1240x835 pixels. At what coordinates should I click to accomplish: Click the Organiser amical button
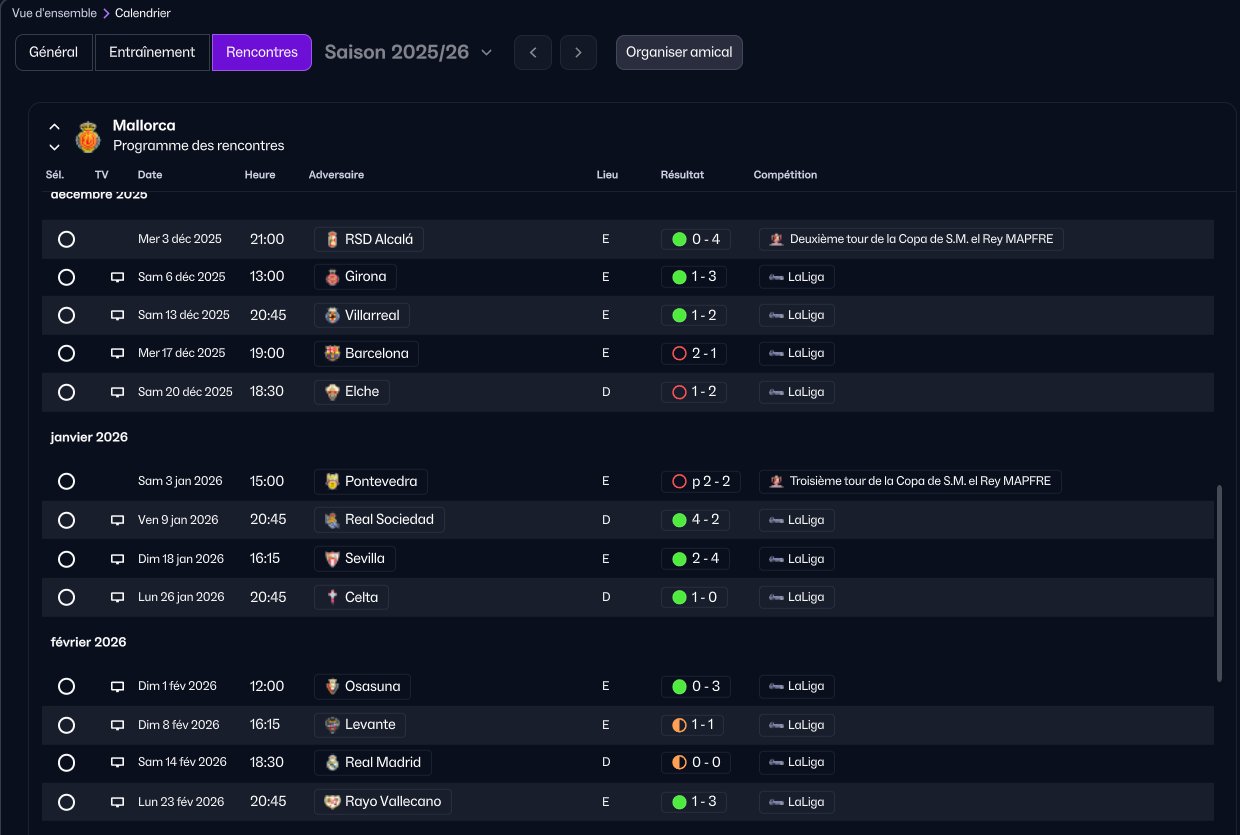pyautogui.click(x=679, y=52)
